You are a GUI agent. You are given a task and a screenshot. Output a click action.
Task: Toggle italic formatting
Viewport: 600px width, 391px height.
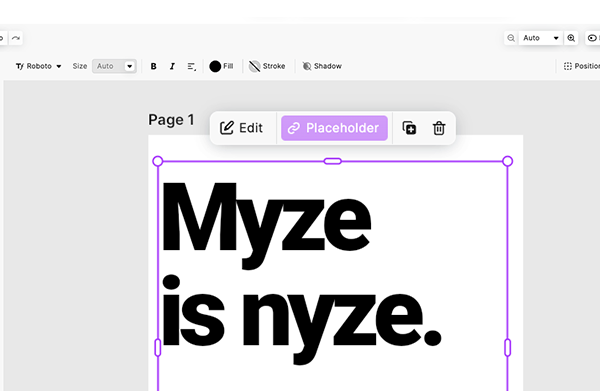tap(172, 66)
